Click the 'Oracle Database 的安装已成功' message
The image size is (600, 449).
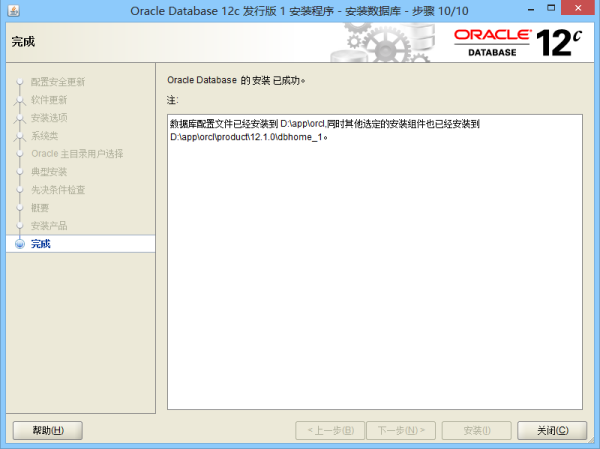point(236,80)
